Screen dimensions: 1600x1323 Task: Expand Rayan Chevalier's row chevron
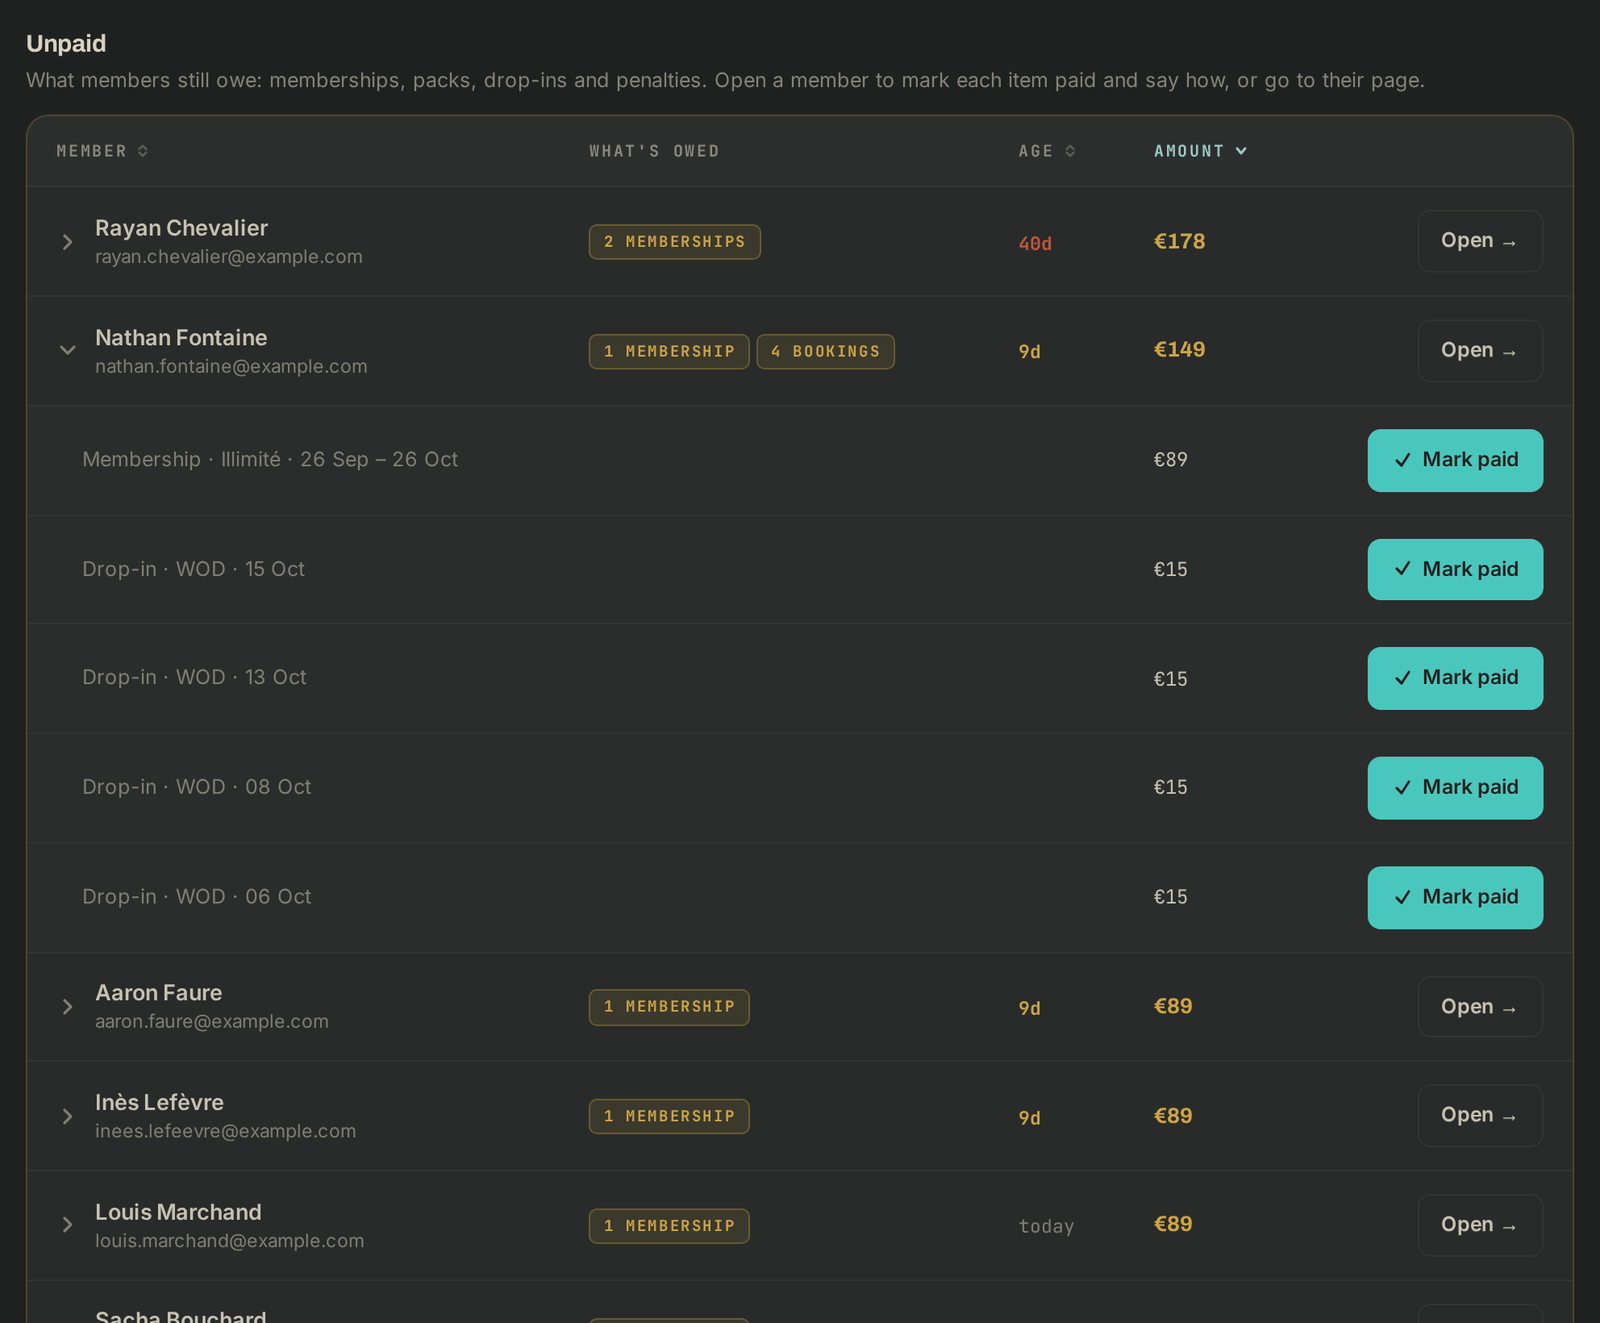pyautogui.click(x=67, y=242)
